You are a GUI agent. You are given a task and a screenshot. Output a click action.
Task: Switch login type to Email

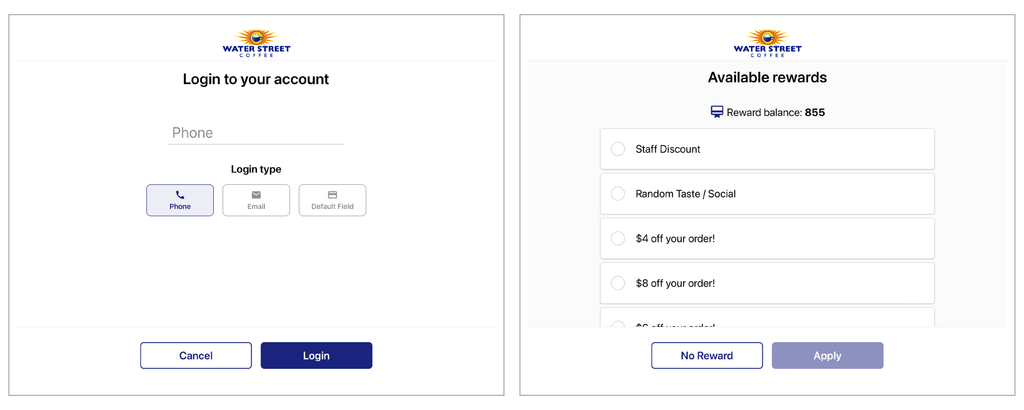pyautogui.click(x=256, y=200)
